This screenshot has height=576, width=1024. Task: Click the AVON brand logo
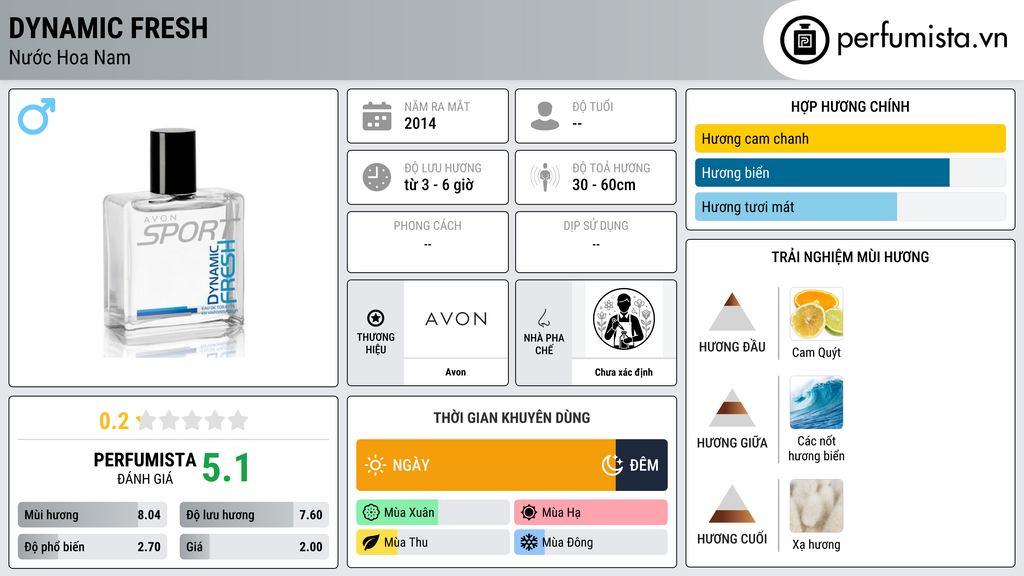point(456,319)
